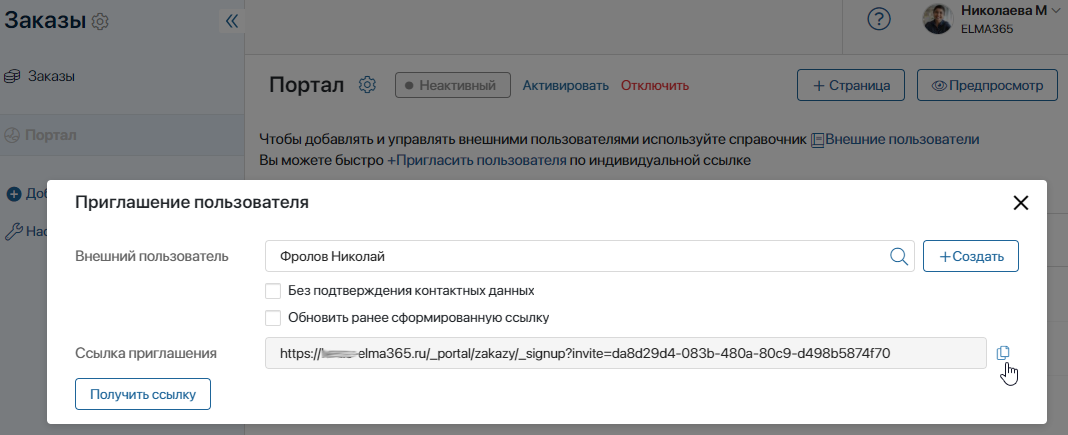The height and width of the screenshot is (435, 1068).
Task: Click the +Создать button
Action: tap(971, 257)
